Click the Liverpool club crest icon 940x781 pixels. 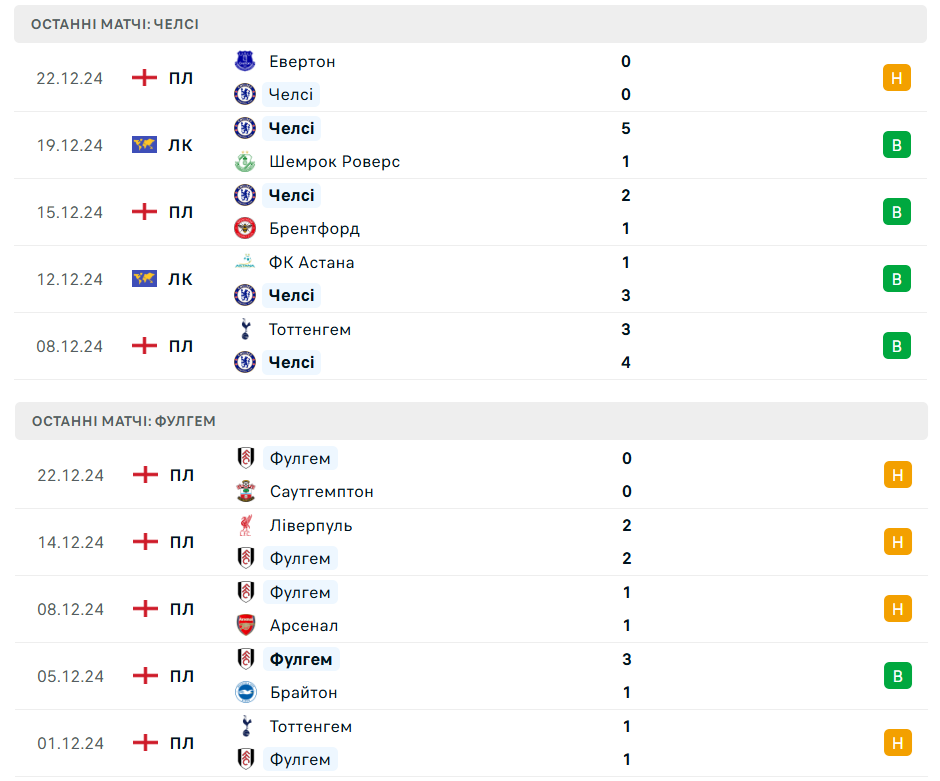245,525
